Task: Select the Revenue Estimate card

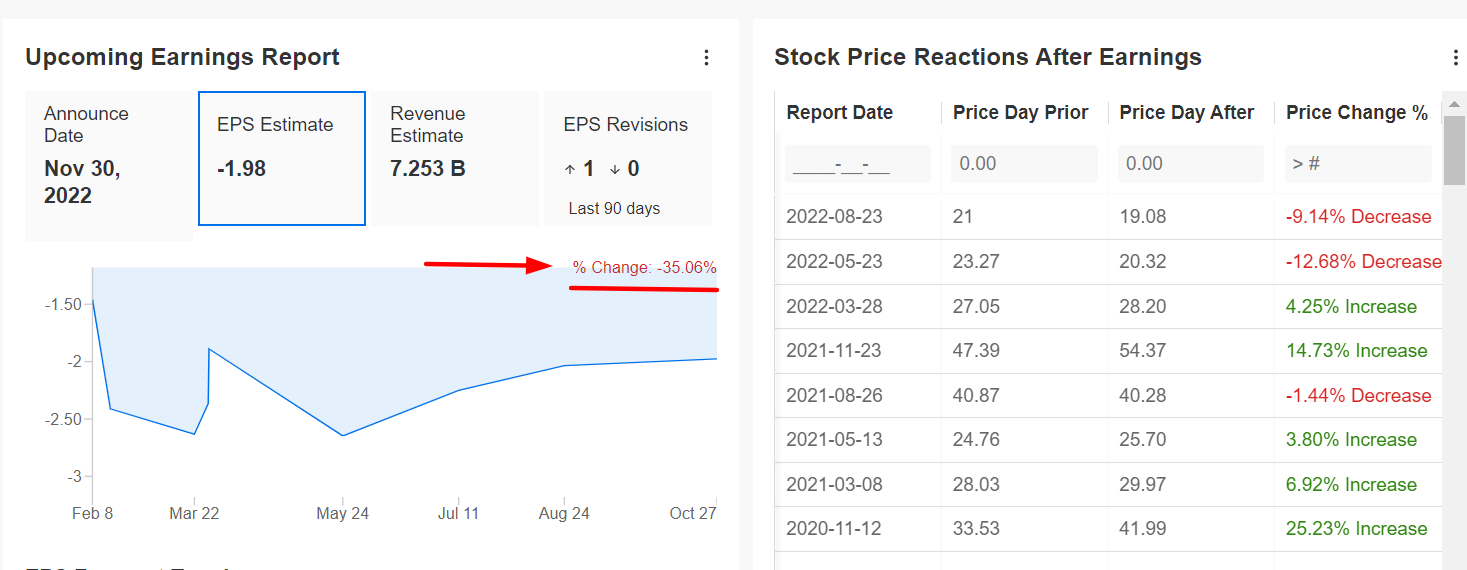Action: (455, 158)
